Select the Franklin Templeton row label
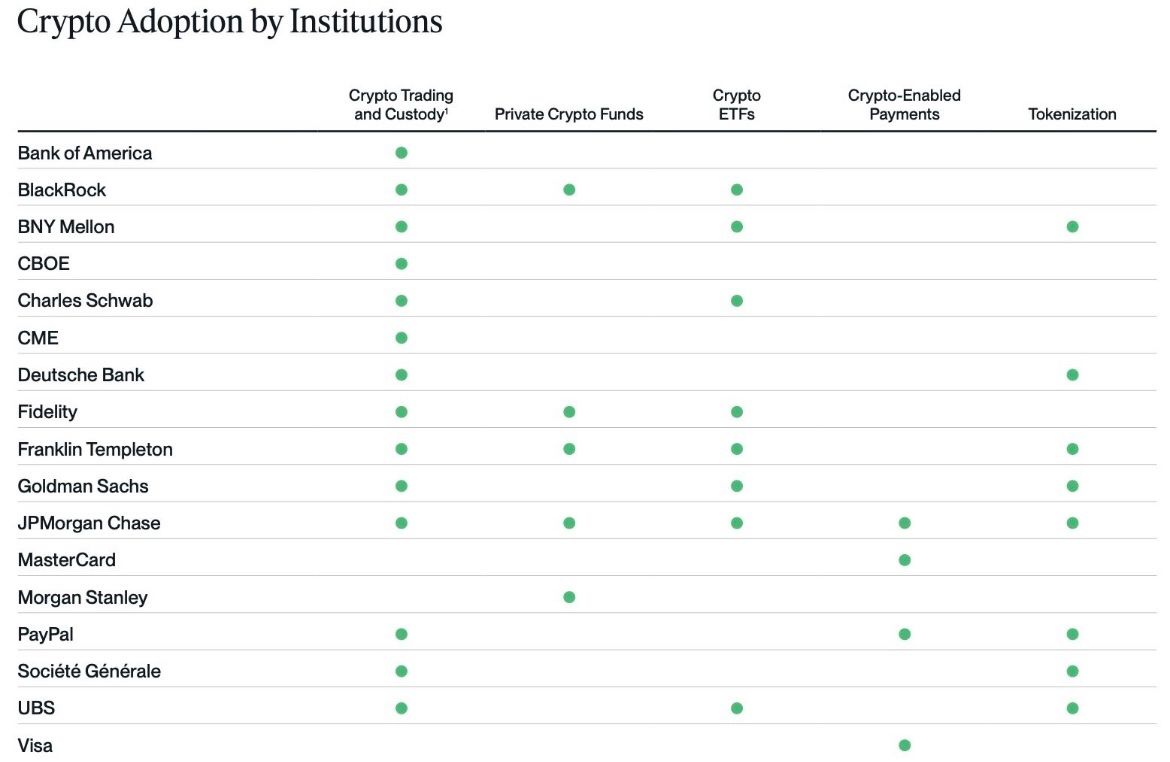This screenshot has width=1170, height=762. tap(95, 449)
